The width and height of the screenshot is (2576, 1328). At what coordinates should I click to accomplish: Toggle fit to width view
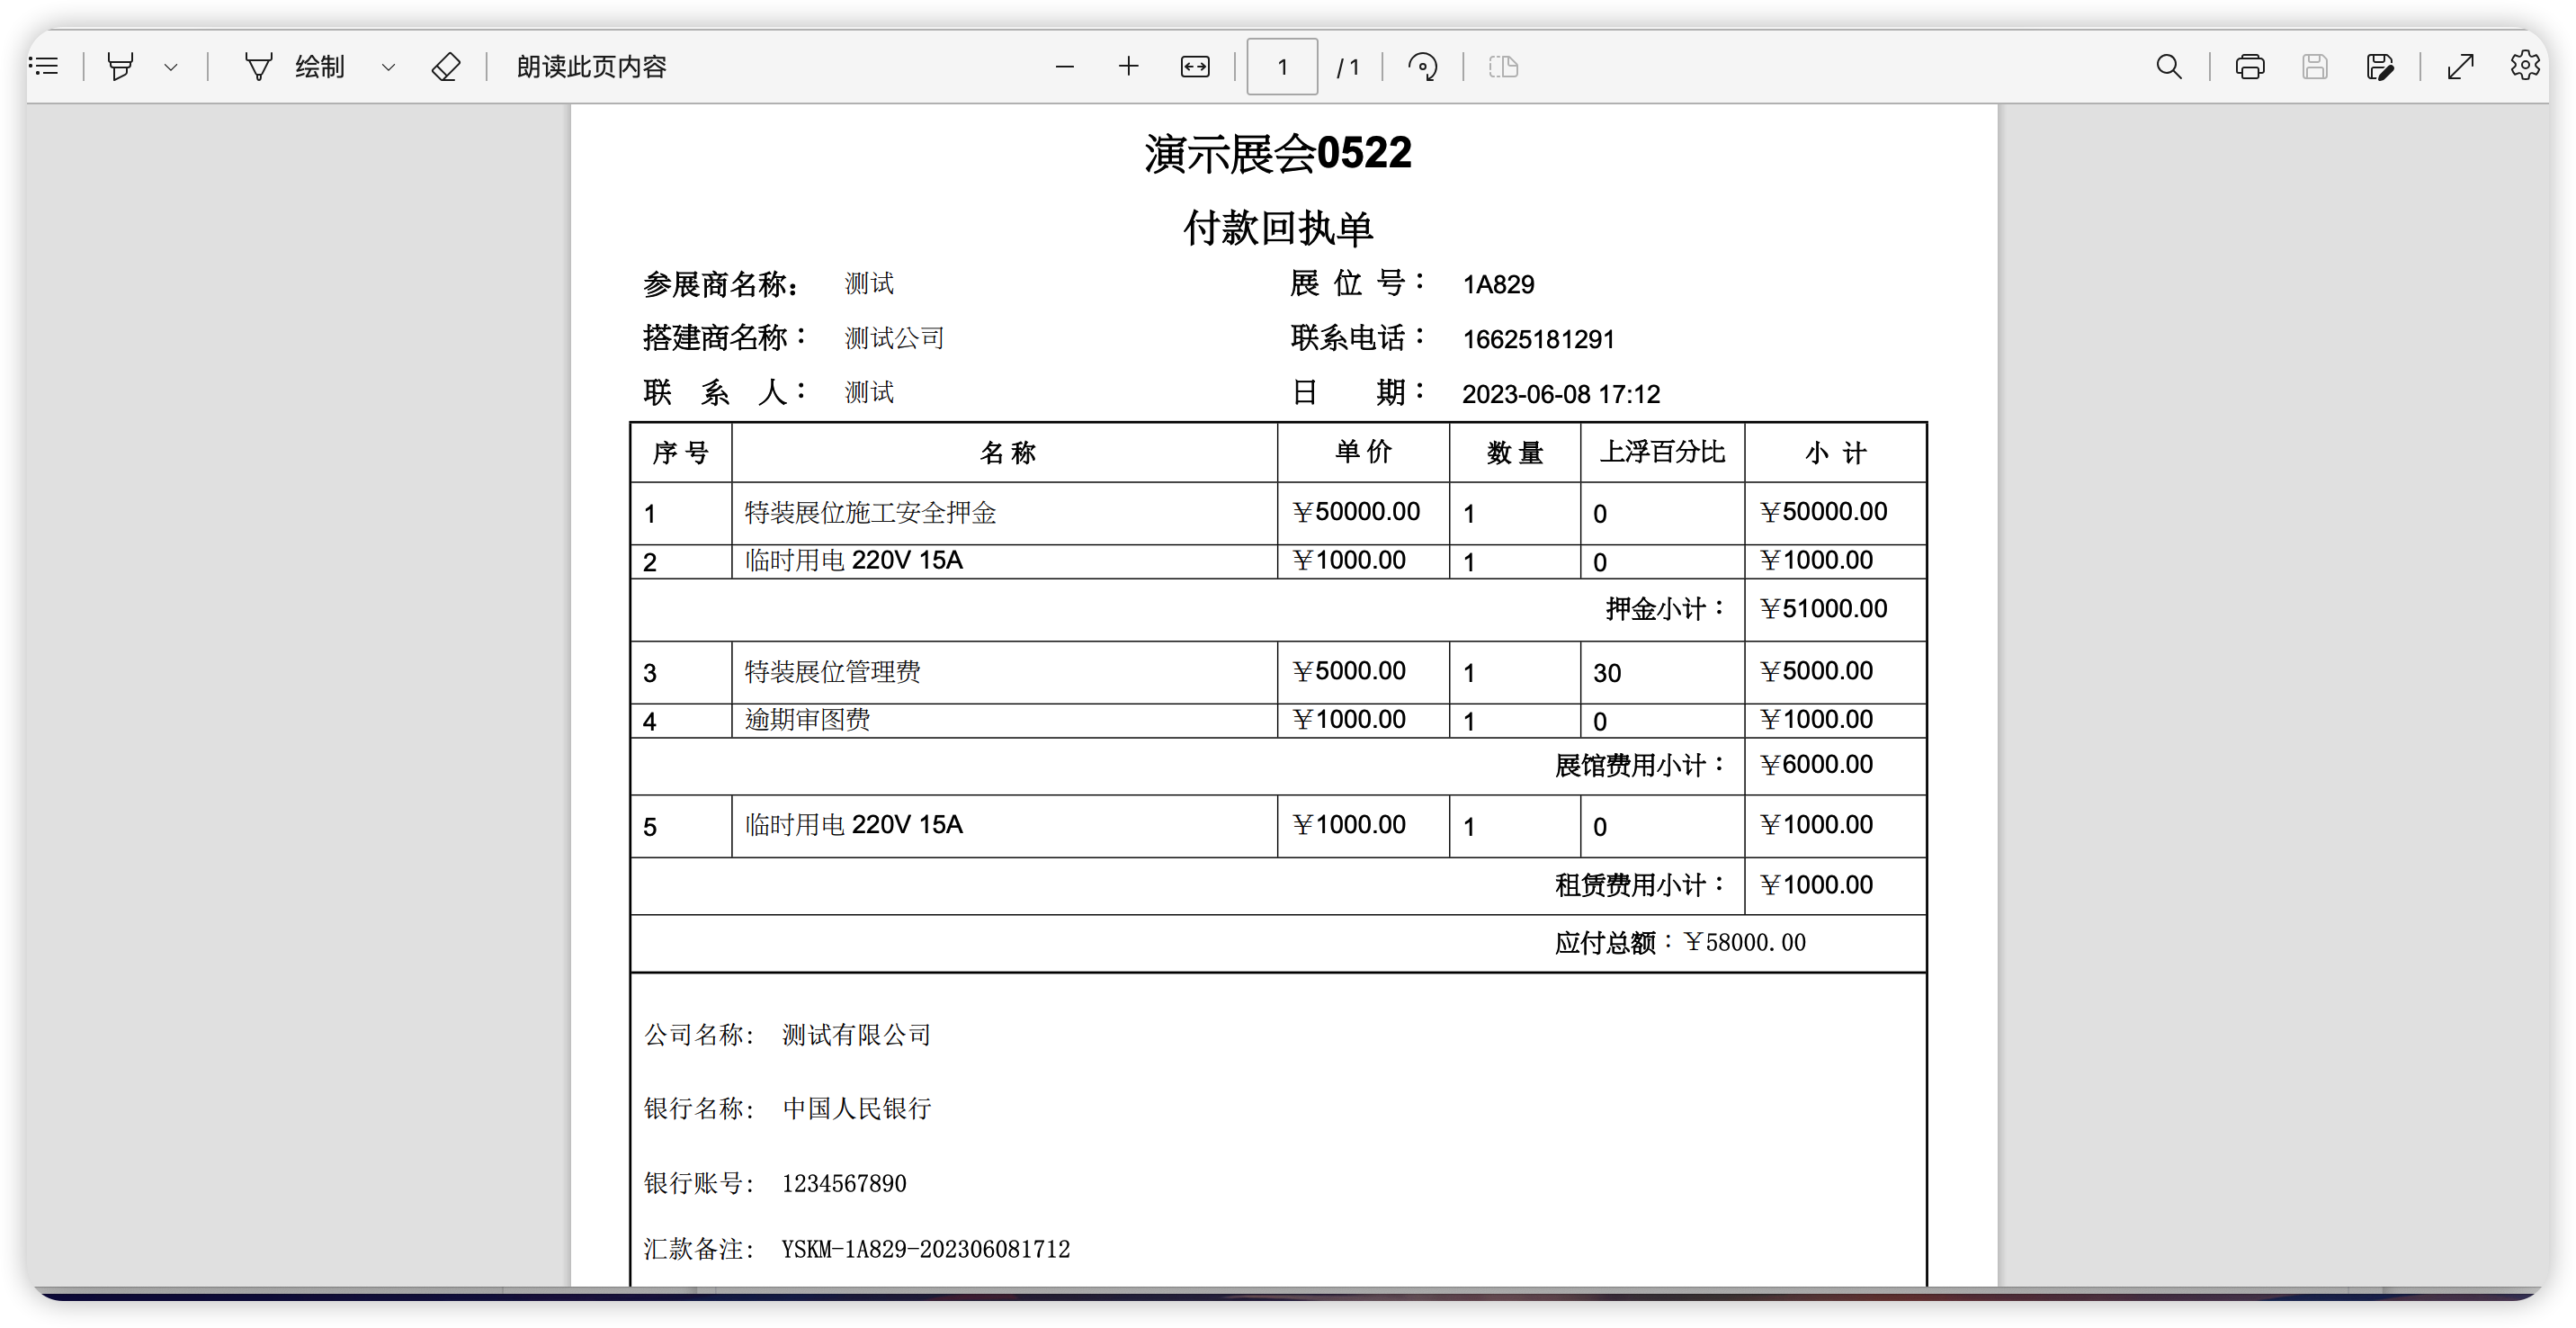1195,67
